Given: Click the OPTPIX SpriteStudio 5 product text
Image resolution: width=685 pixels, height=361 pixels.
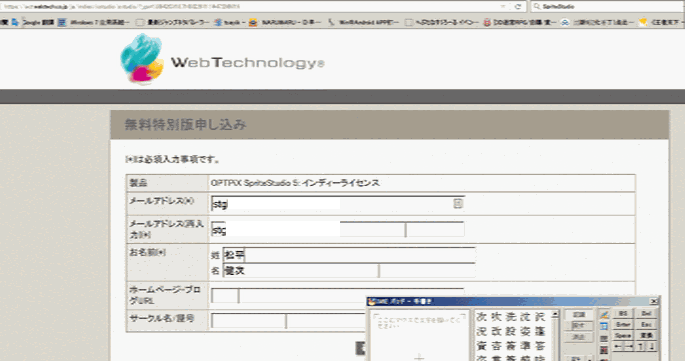Looking at the screenshot, I should tap(295, 183).
